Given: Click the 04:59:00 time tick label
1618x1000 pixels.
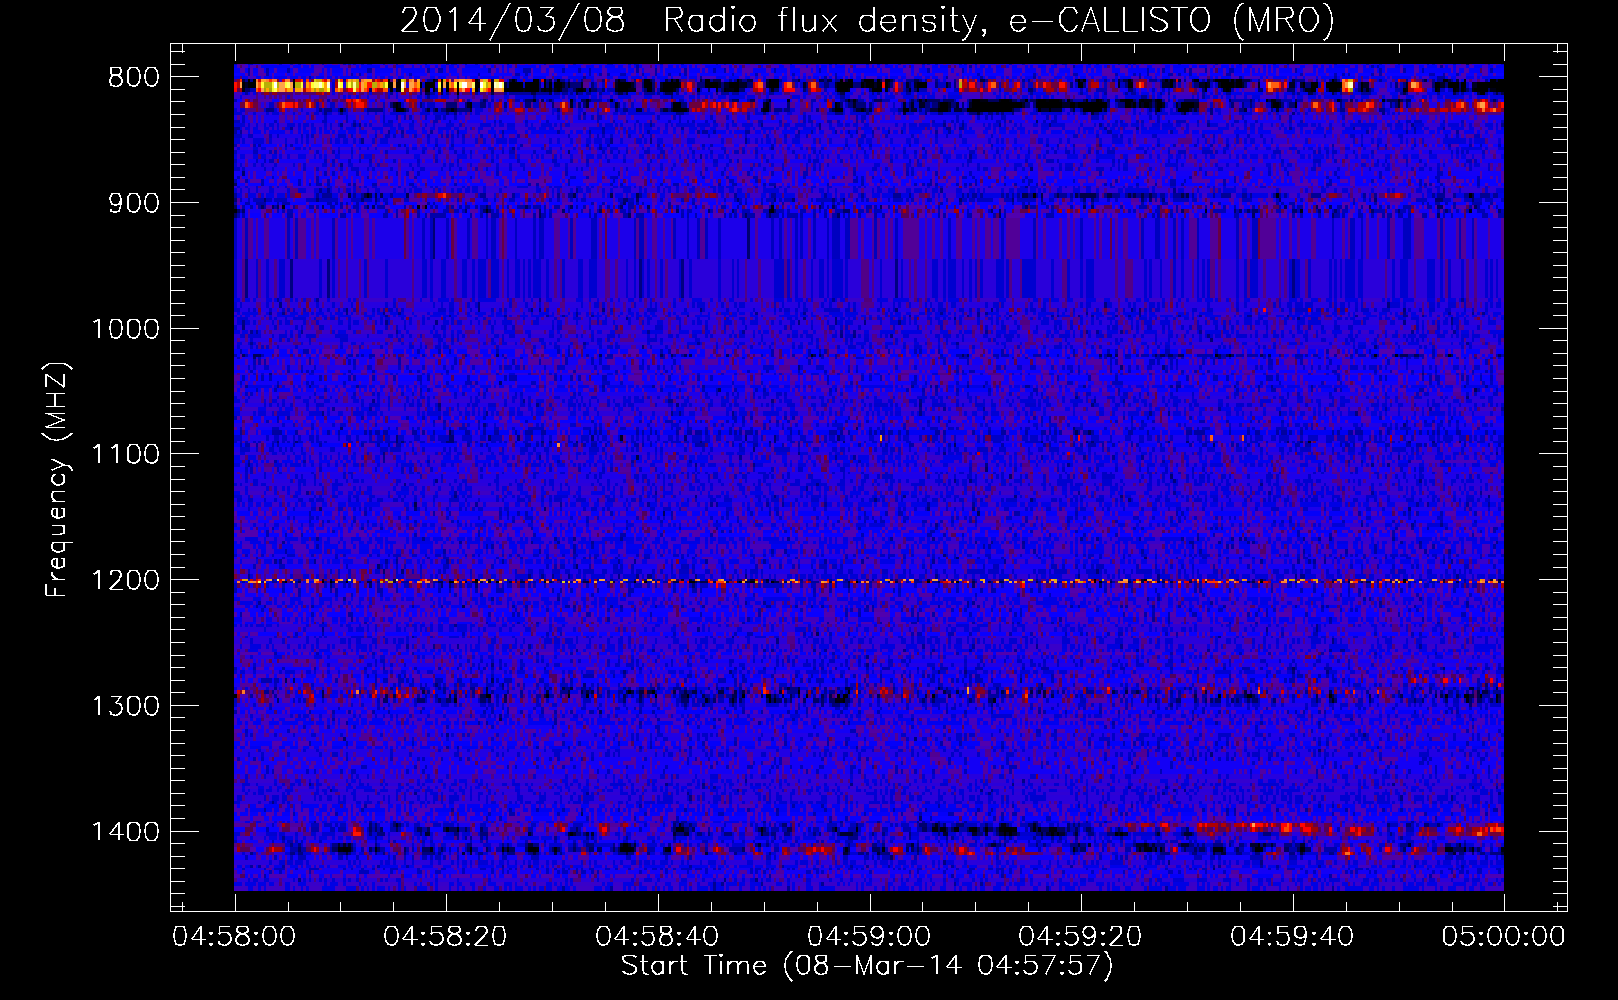Looking at the screenshot, I should coord(869,937).
